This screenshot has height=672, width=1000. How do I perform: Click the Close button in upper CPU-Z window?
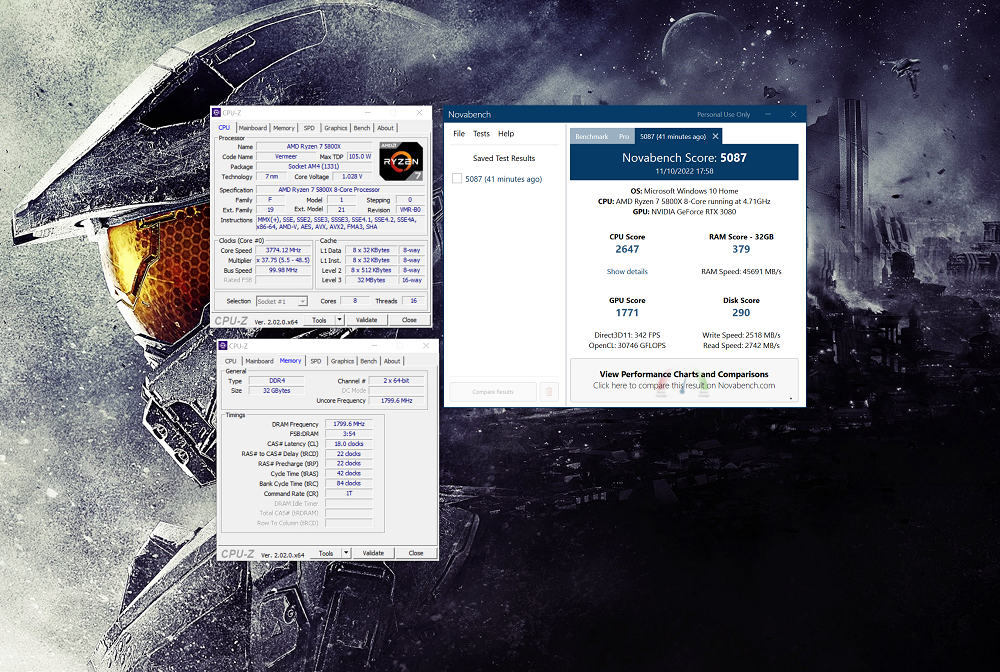409,320
